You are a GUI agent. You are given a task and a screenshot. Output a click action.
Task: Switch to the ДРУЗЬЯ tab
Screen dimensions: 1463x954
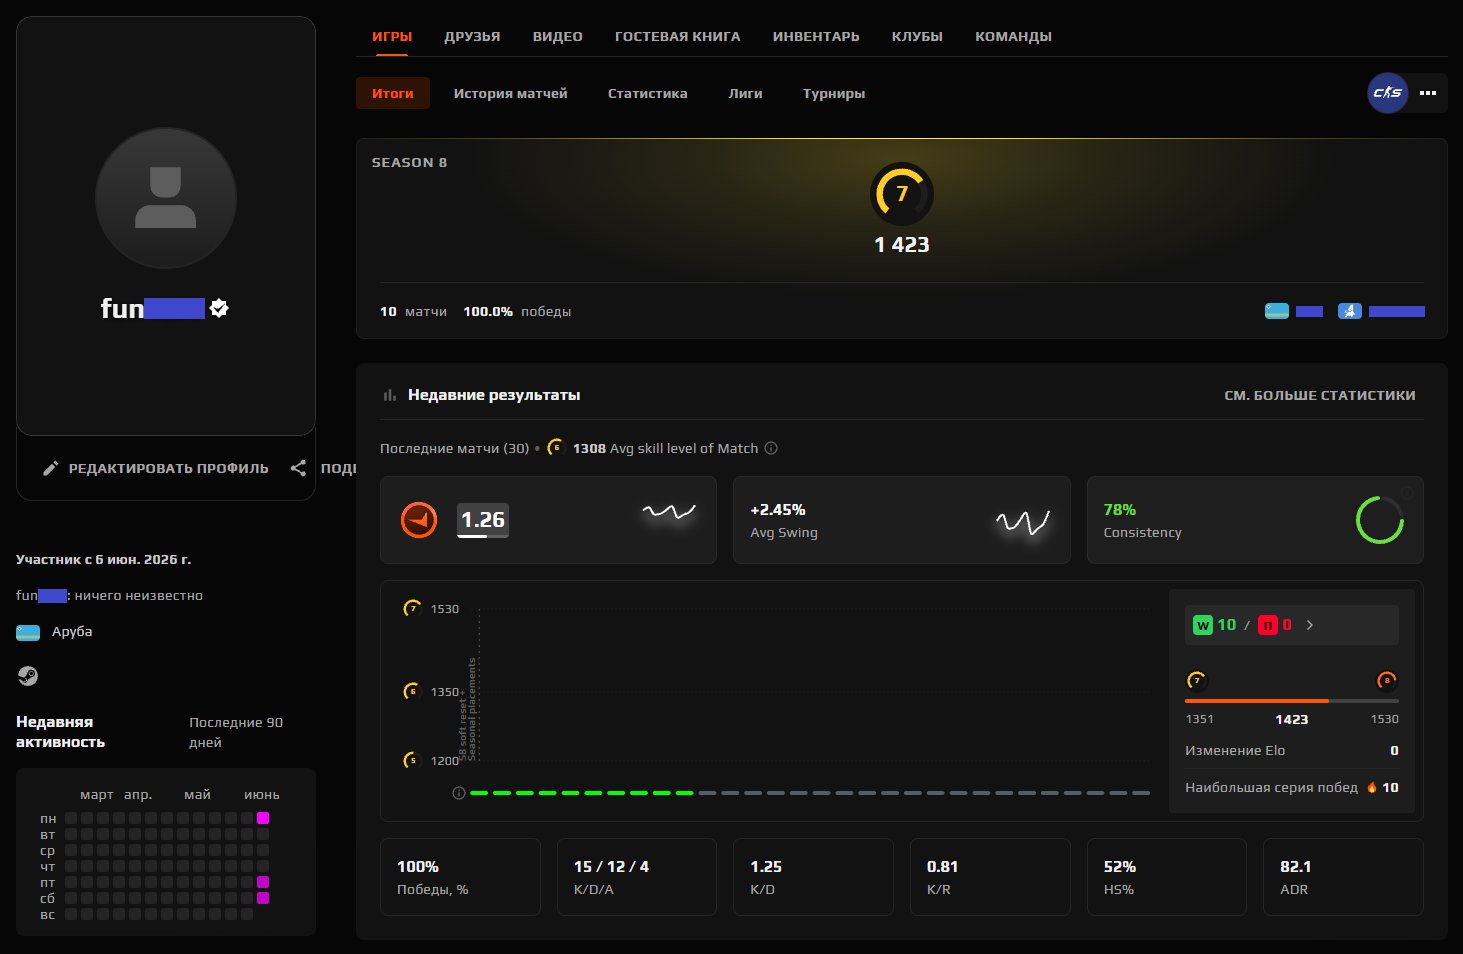[x=472, y=36]
